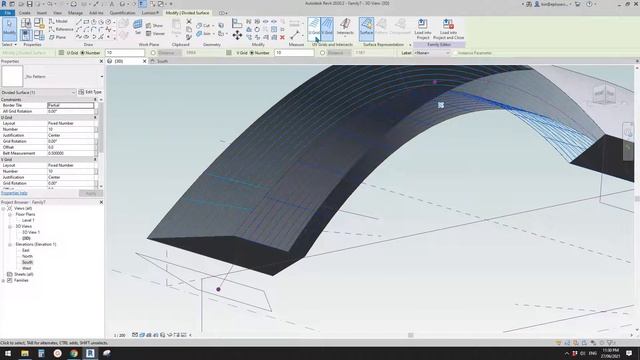Close the {3D} view tab
This screenshot has width=640, height=360.
(144, 61)
